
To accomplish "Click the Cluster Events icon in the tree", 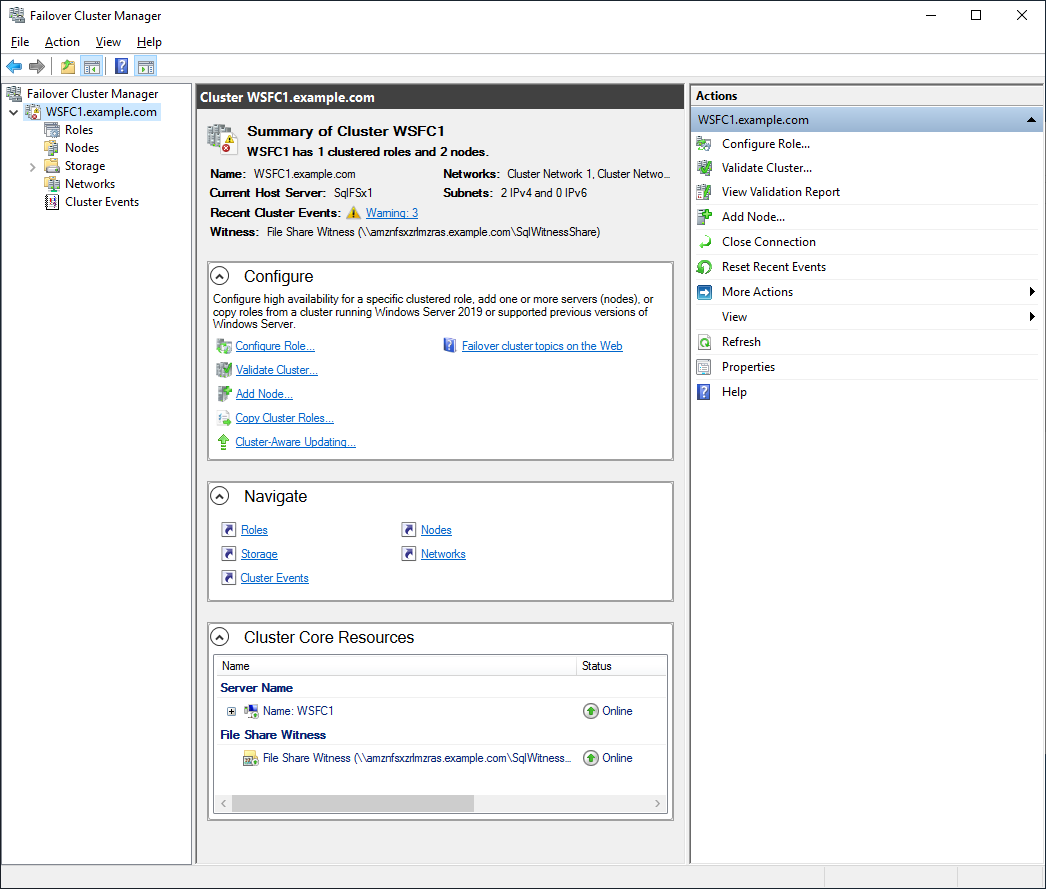I will [52, 202].
